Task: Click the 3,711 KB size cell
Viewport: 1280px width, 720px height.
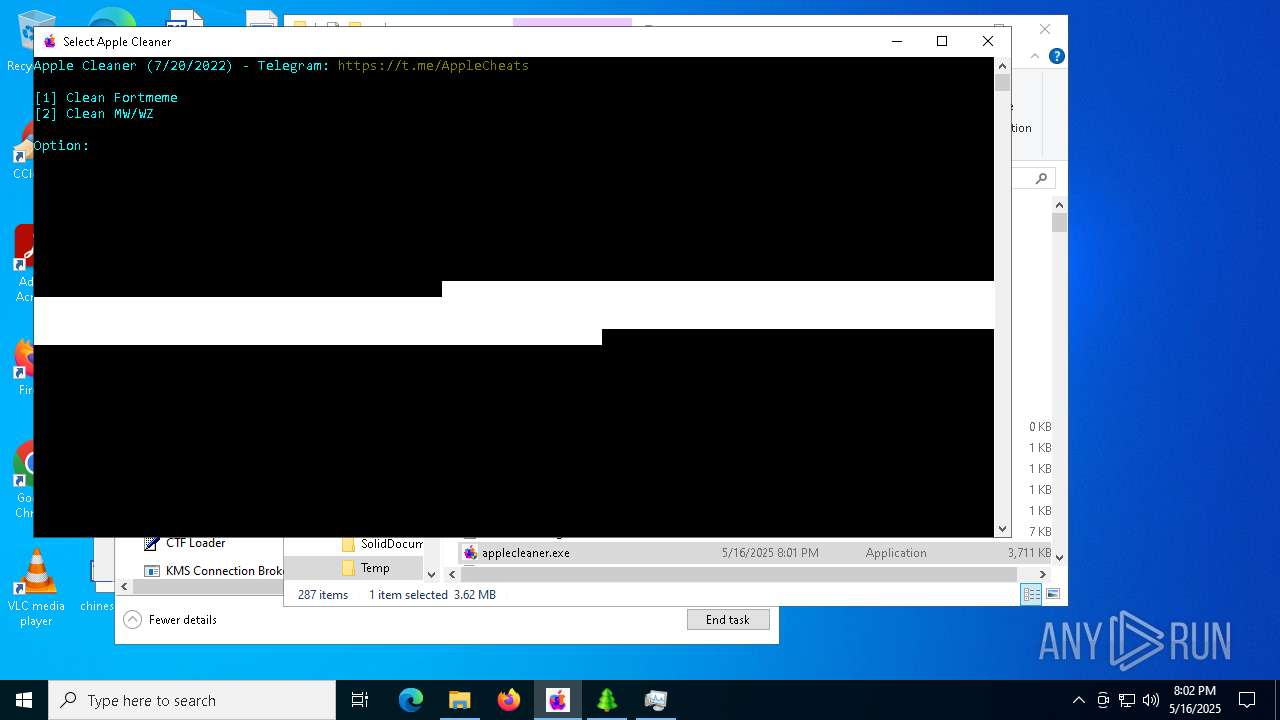Action: [1029, 553]
